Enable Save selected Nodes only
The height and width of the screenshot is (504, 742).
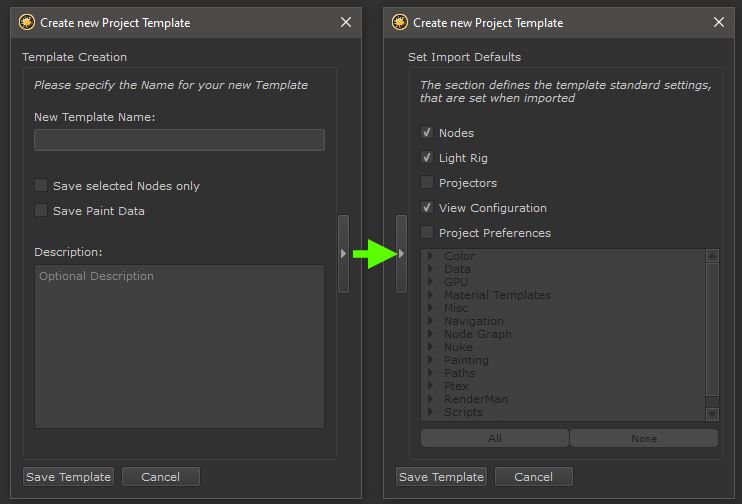(x=41, y=185)
